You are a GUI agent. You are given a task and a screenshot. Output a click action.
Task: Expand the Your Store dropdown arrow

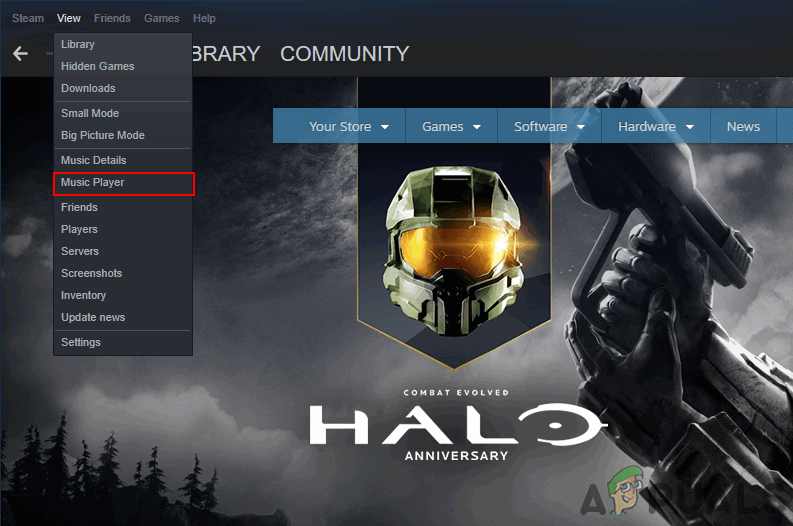pyautogui.click(x=385, y=126)
